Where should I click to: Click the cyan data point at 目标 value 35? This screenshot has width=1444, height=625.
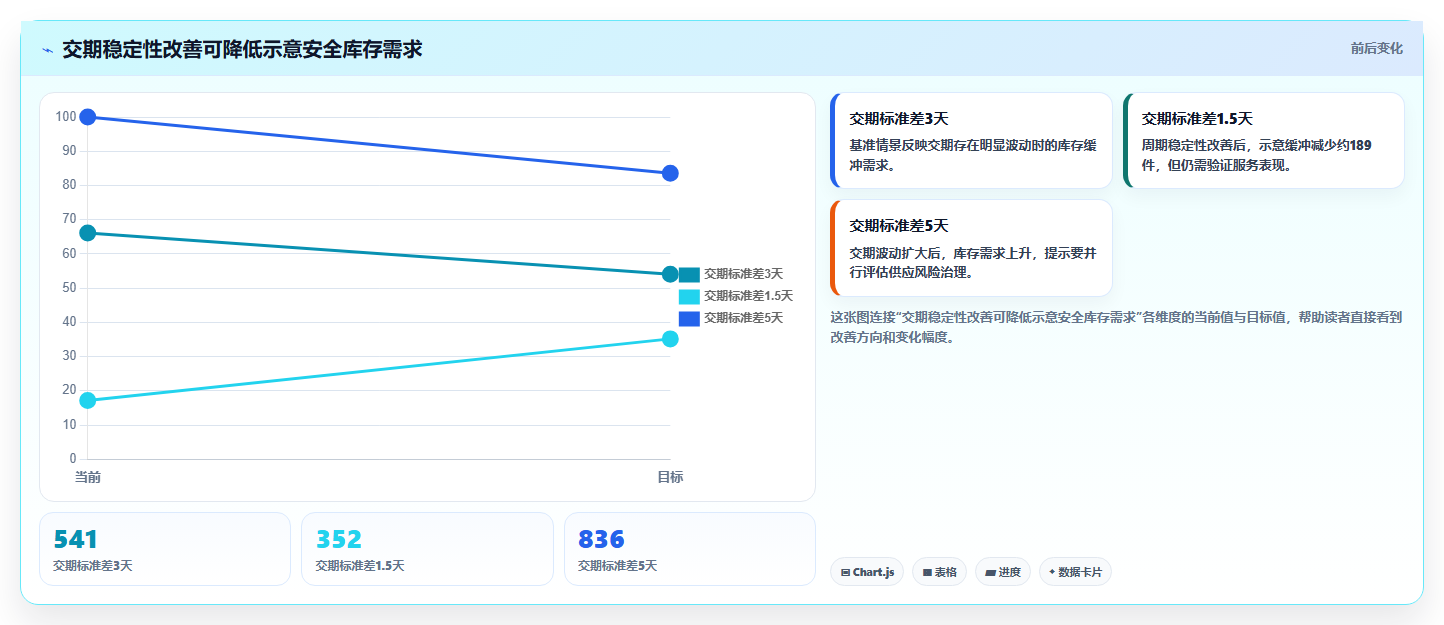(x=670, y=339)
